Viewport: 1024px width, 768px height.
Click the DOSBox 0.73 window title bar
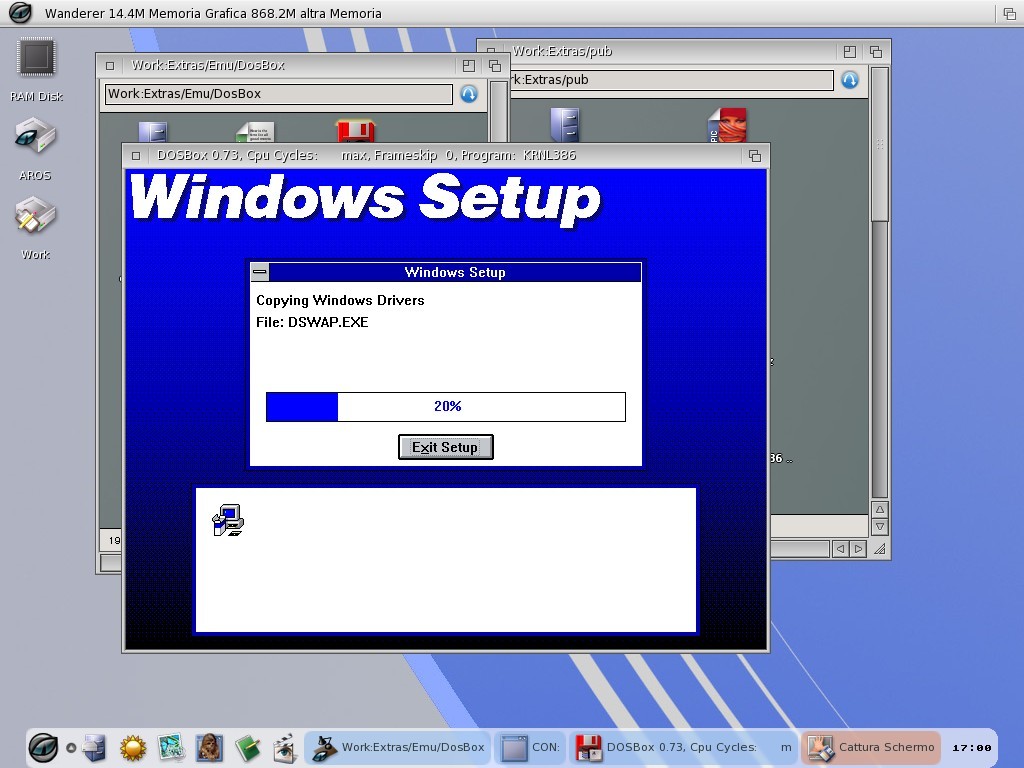pos(444,156)
